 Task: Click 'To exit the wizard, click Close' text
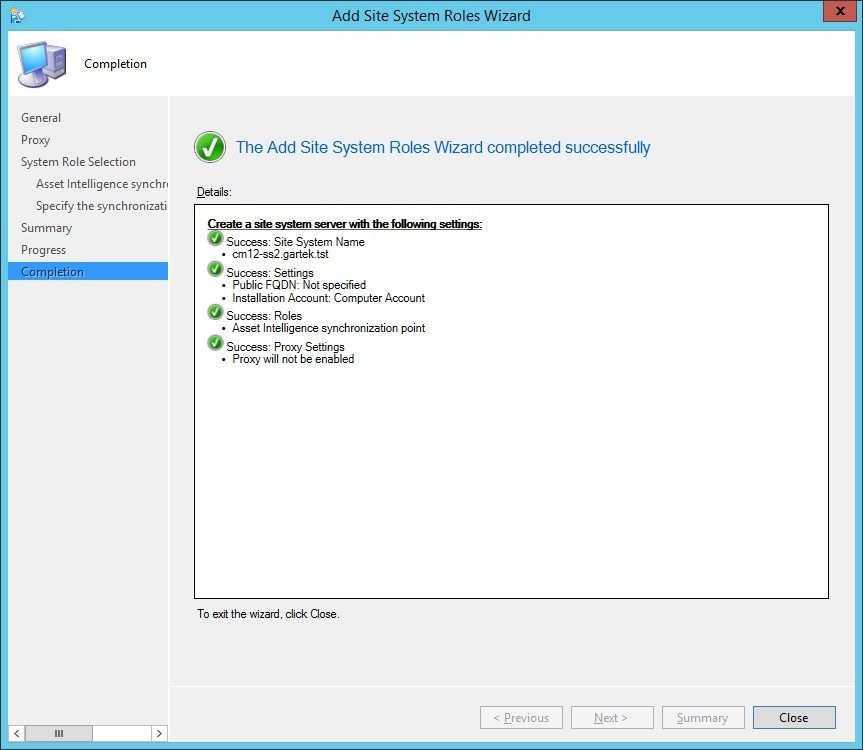[268, 614]
